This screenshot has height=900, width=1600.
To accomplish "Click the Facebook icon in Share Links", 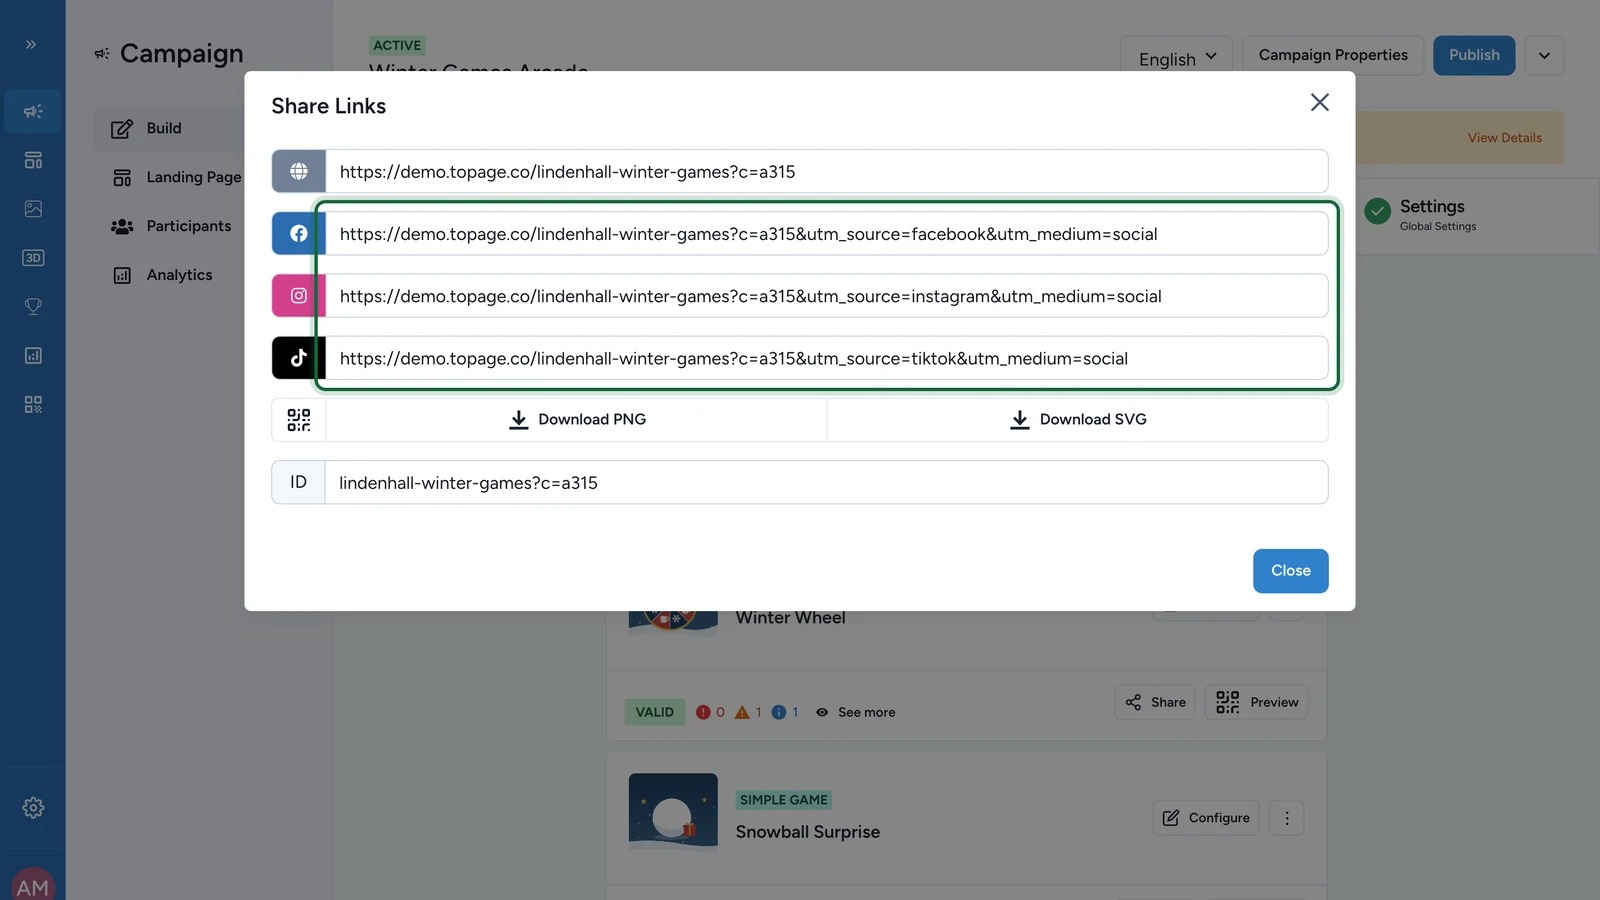I will point(299,233).
